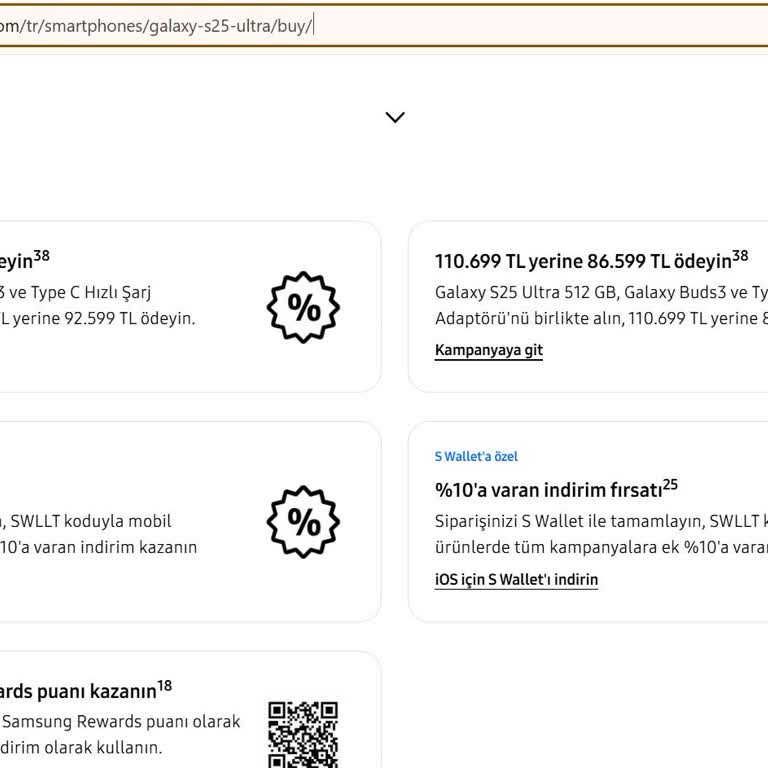Image resolution: width=768 pixels, height=768 pixels.
Task: Click the 'Samsung Rewards puanı olarak' text
Action: pos(121,721)
